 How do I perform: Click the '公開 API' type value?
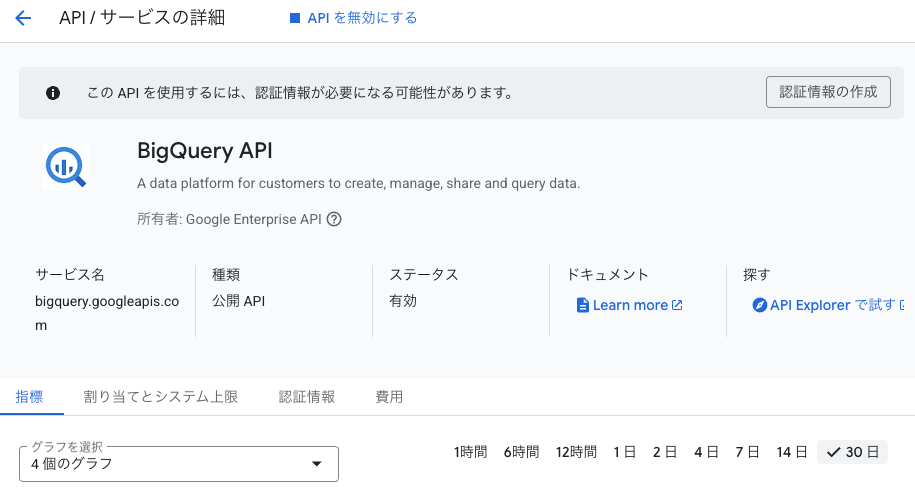[238, 301]
